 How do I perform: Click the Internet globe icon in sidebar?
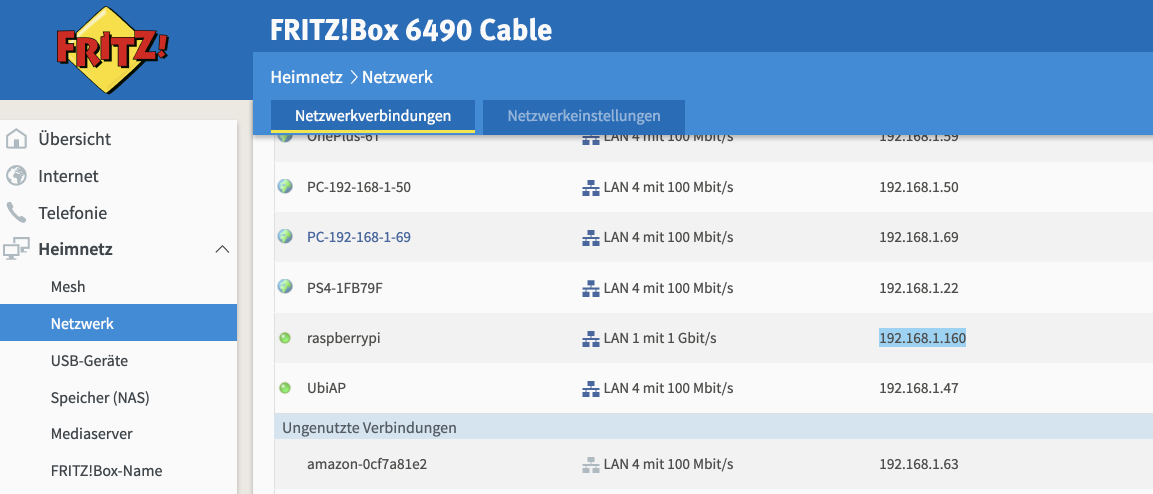(17, 176)
